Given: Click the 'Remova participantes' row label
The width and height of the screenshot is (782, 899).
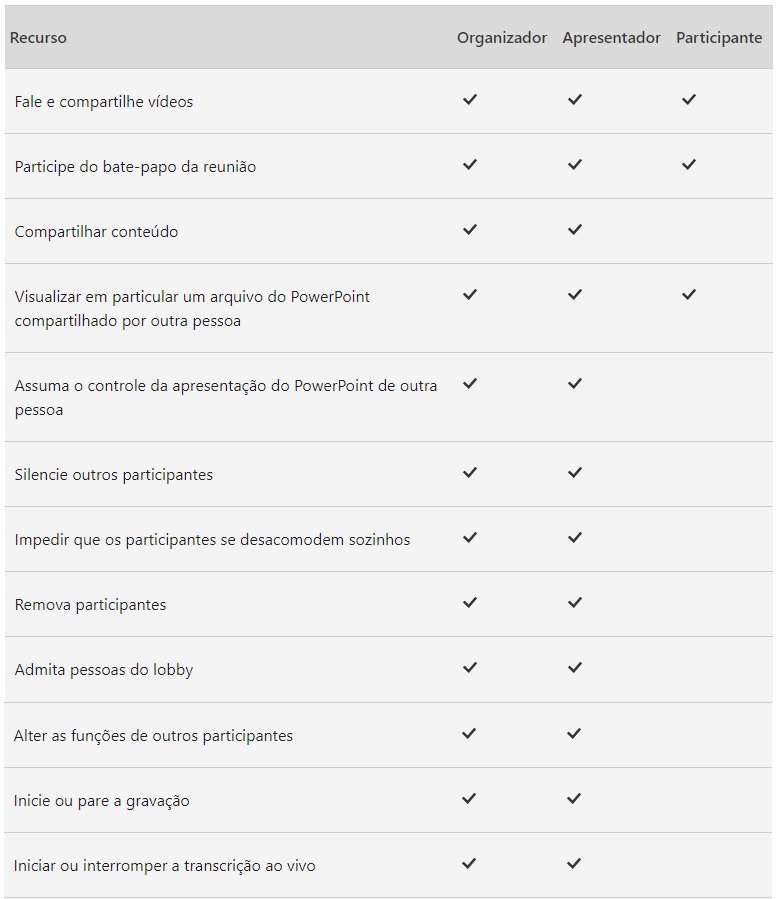Looking at the screenshot, I should [90, 605].
